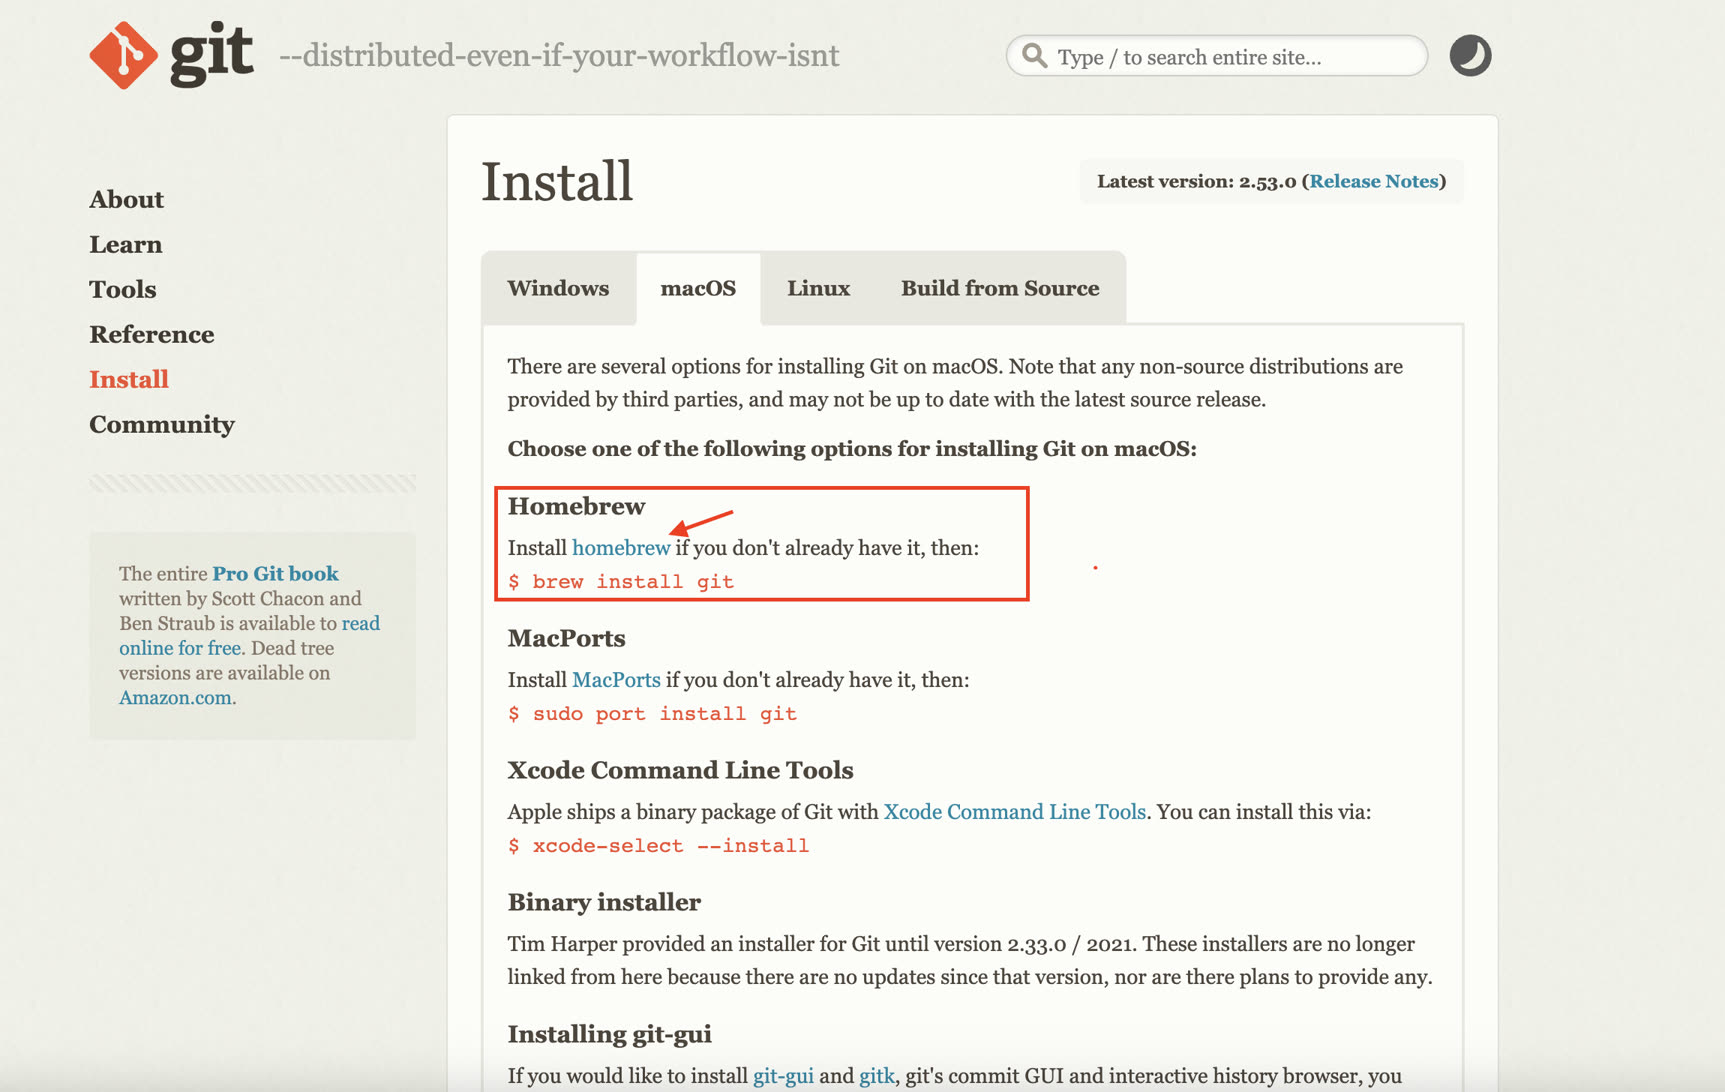Click the homebrew hyperlink
The image size is (1725, 1092).
[621, 547]
